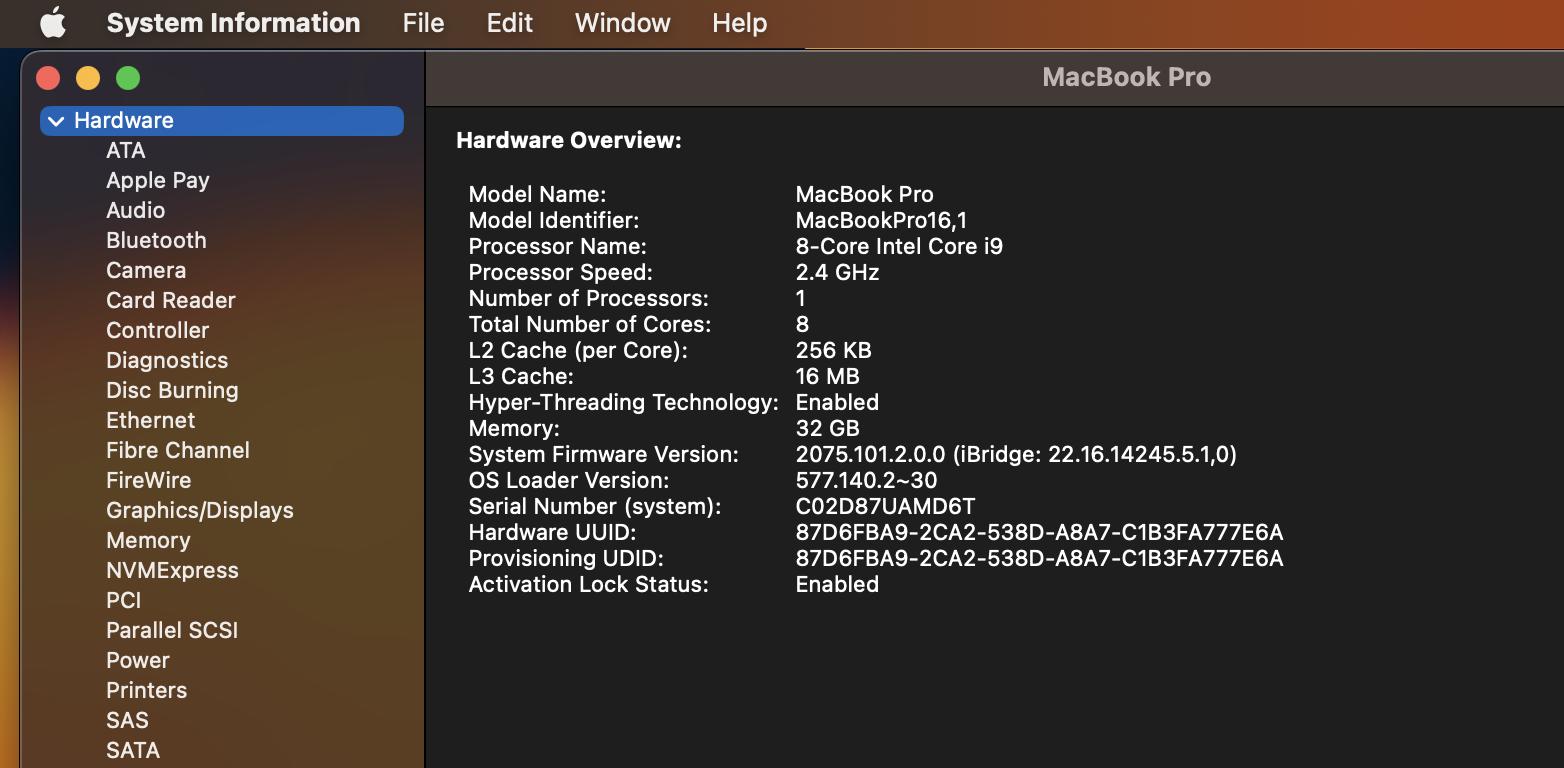1564x768 pixels.
Task: Click the Activation Lock Status Enabled value
Action: coord(837,584)
